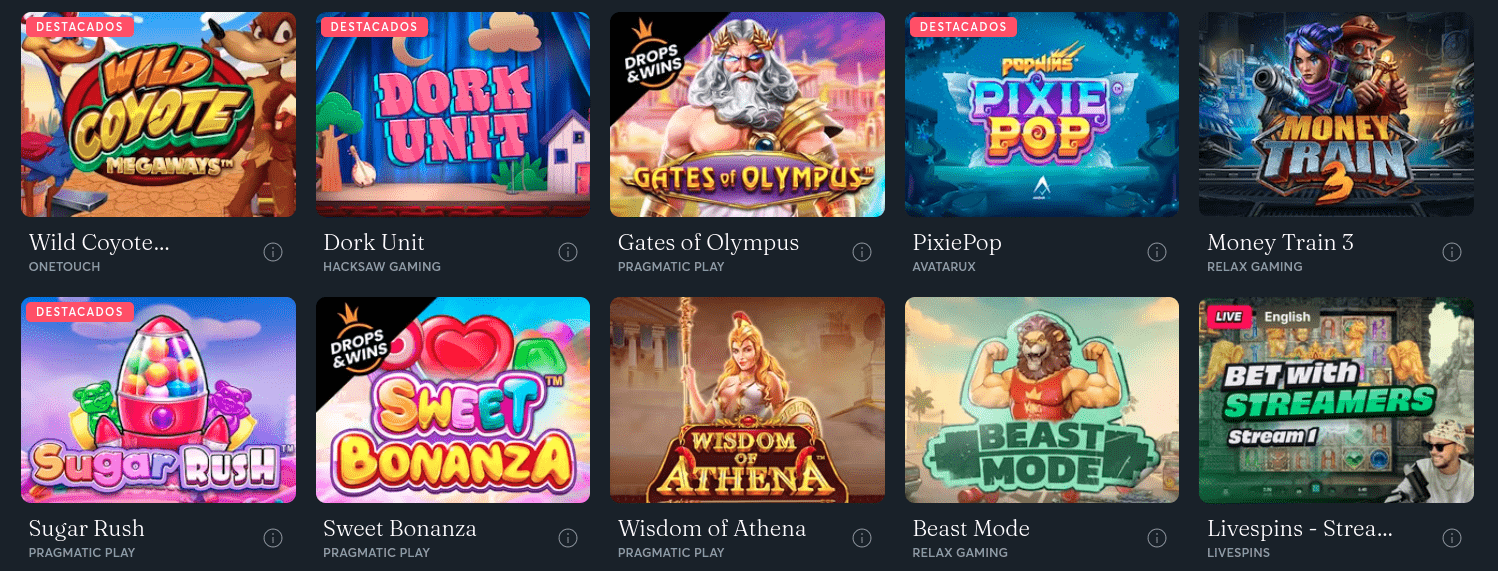Select the Wisdom of Athena title text
This screenshot has width=1498, height=571.
tap(712, 528)
